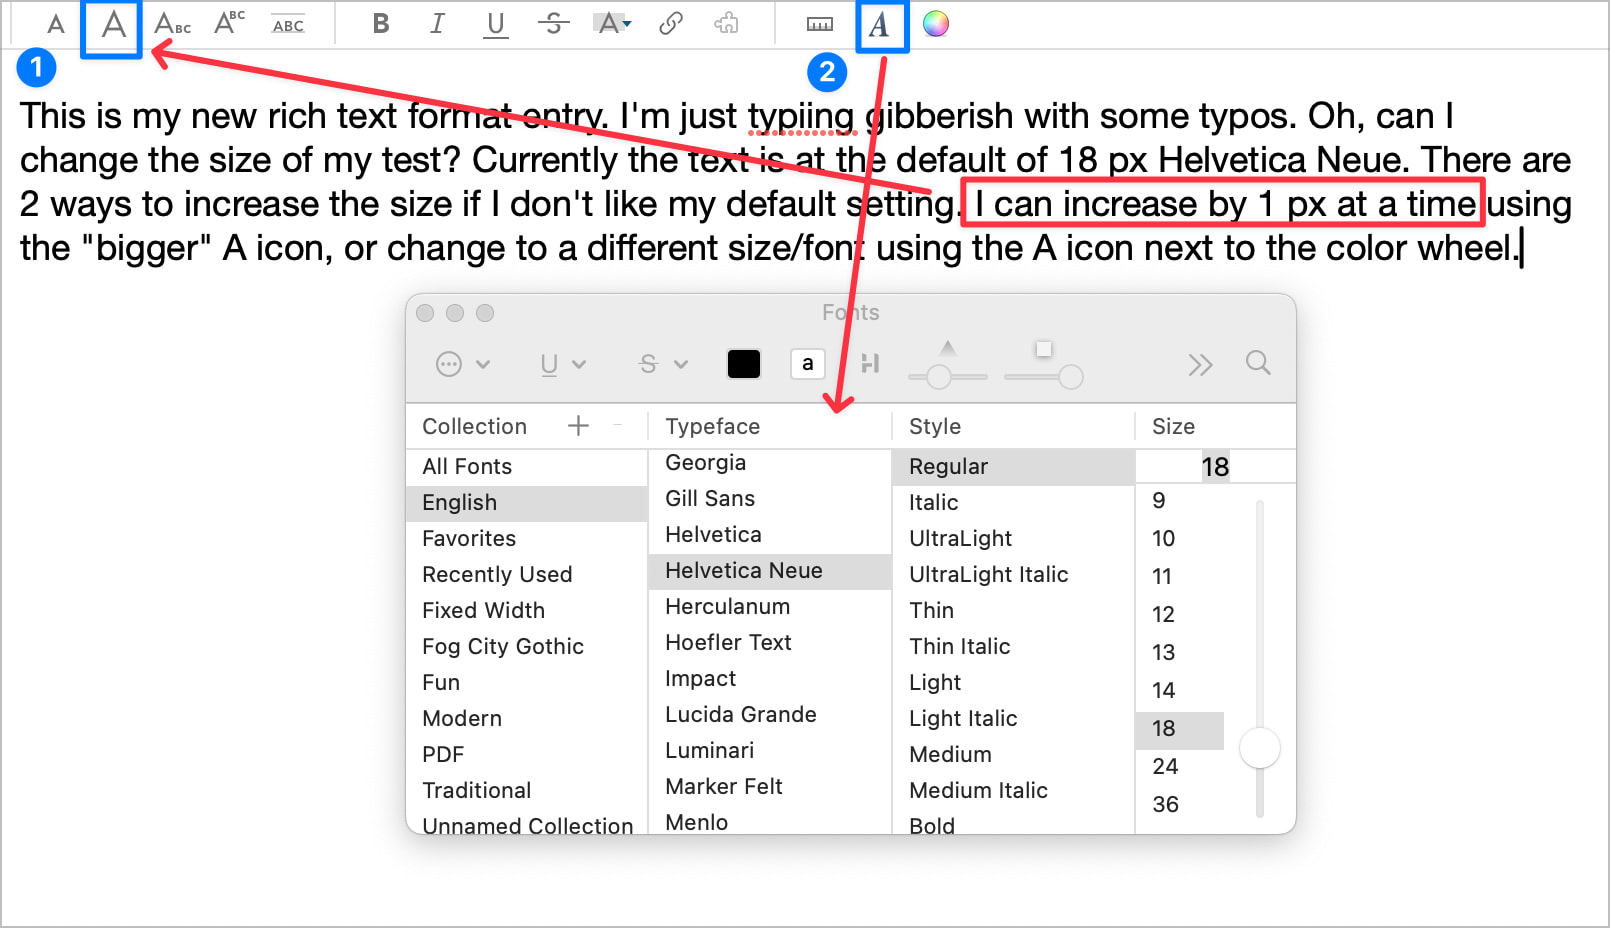Click the smaller text size A icon
The image size is (1610, 928).
pyautogui.click(x=56, y=25)
